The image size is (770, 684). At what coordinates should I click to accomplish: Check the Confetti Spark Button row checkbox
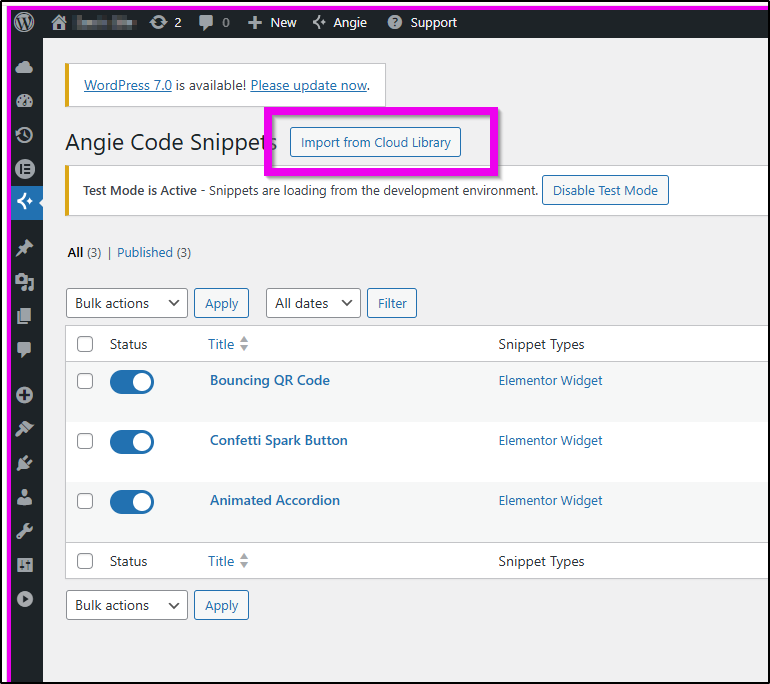(85, 440)
